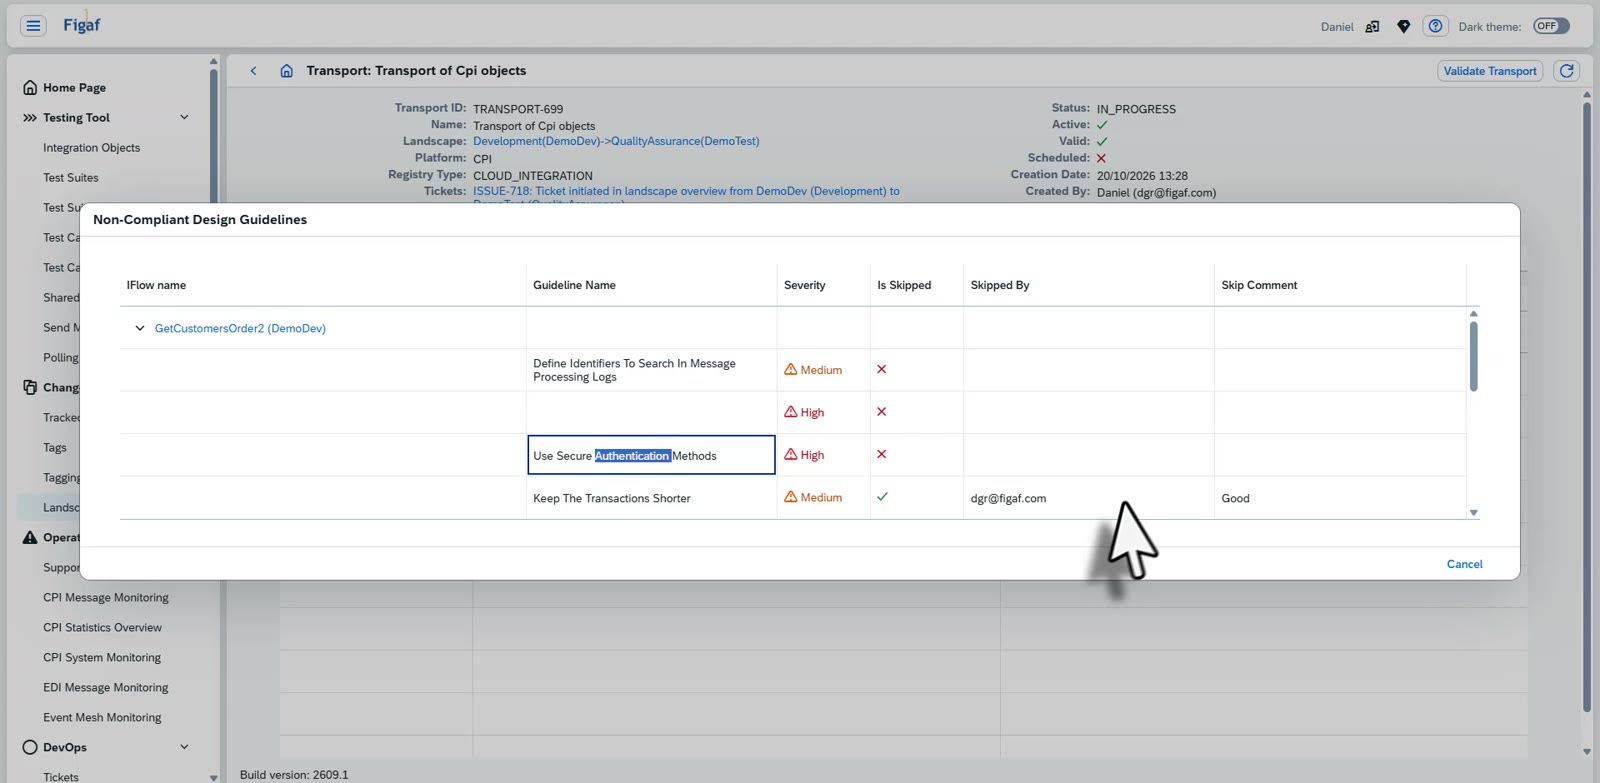This screenshot has height=783, width=1600.
Task: Collapse the Testing Tool section chevron
Action: click(x=184, y=118)
